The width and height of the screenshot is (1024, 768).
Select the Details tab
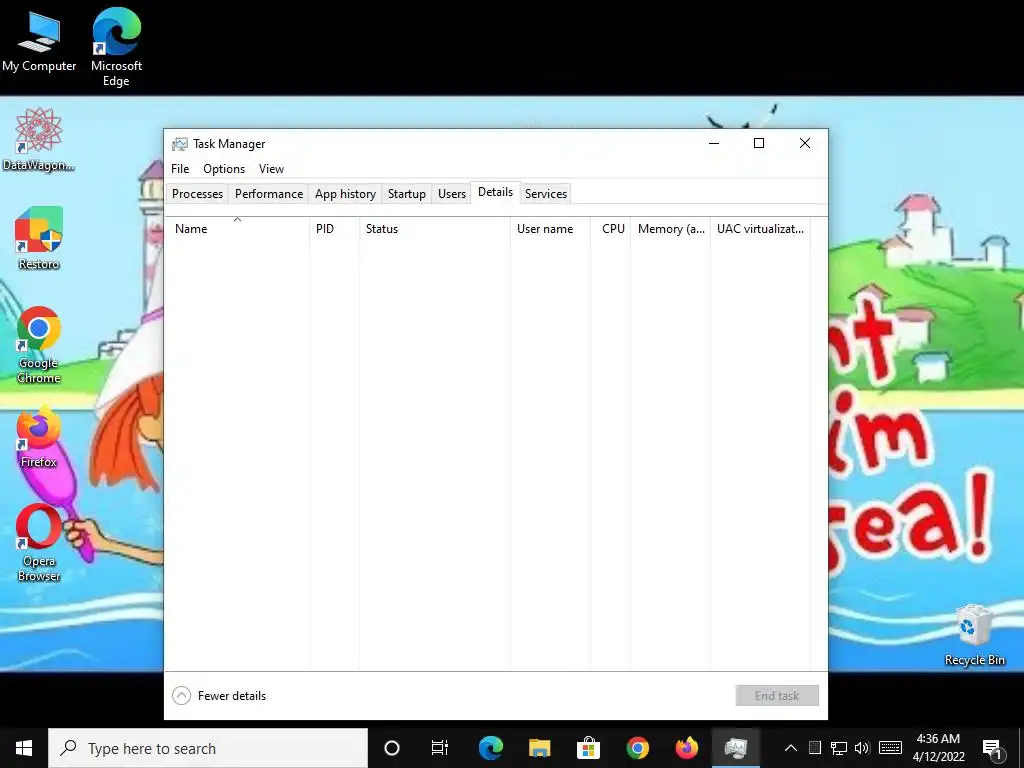(496, 192)
